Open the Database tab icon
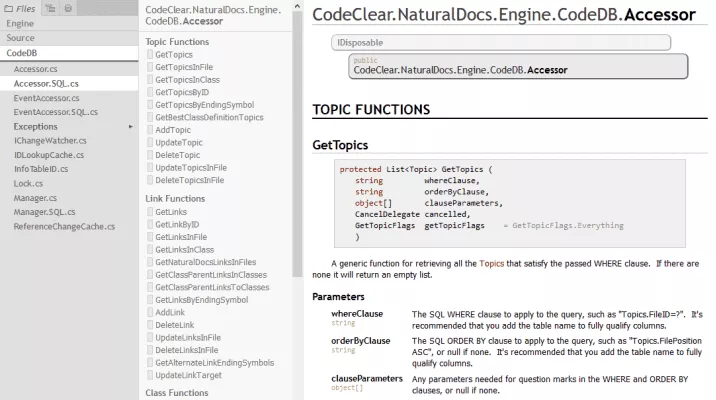The height and width of the screenshot is (400, 716). 68,8
